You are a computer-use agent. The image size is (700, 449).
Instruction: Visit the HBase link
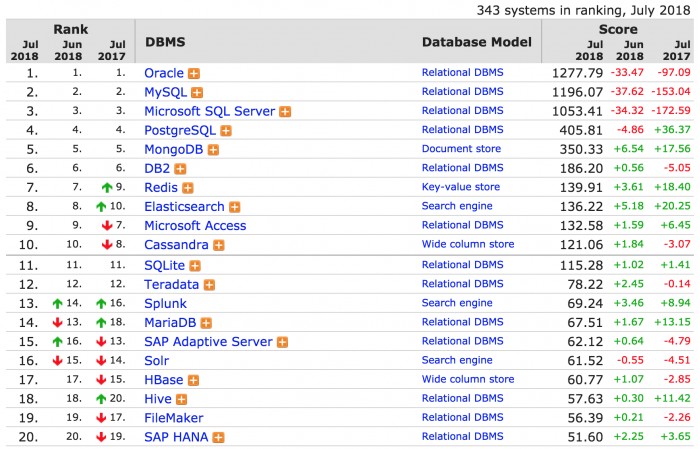click(164, 380)
